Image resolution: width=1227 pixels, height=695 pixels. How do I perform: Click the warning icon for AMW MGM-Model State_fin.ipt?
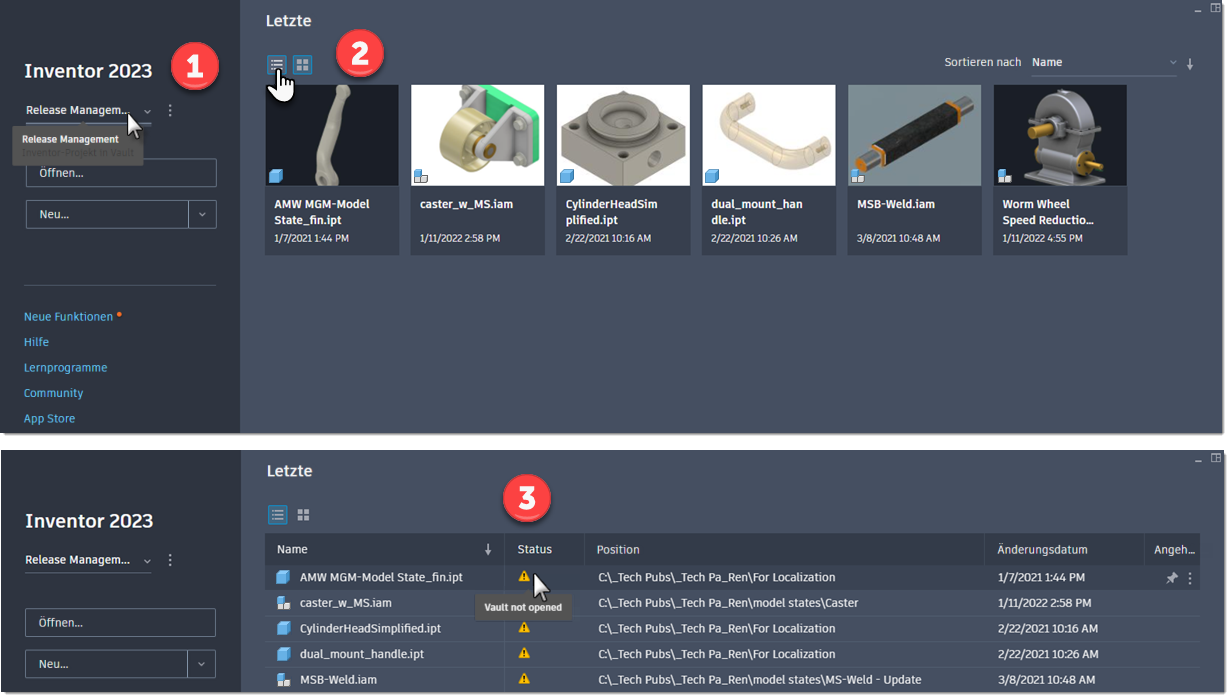click(524, 577)
